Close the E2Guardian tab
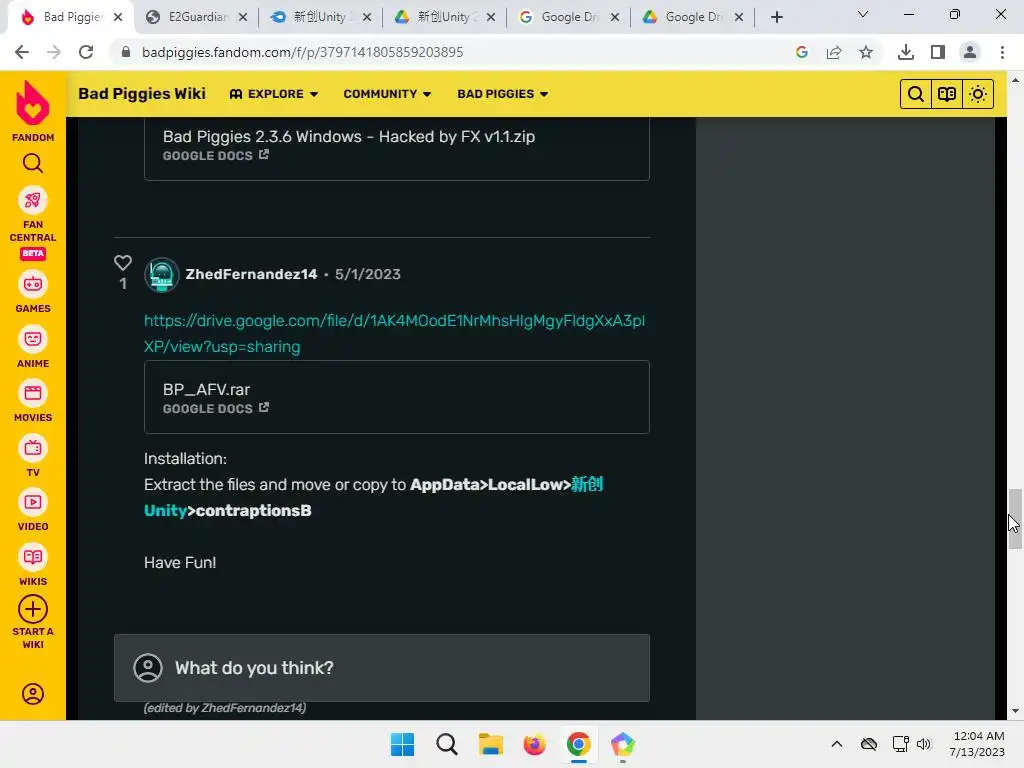Screen dimensions: 1024x768 click(x=243, y=17)
